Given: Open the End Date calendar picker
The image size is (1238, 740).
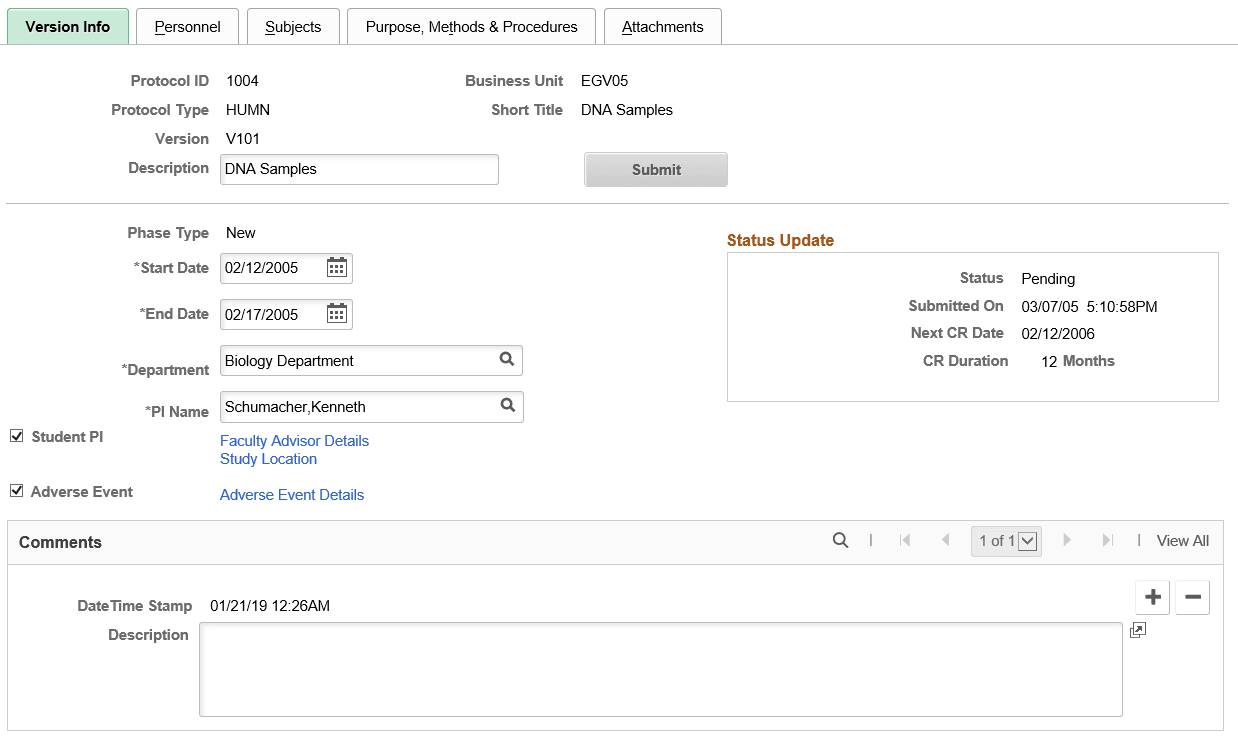Looking at the screenshot, I should pos(336,313).
